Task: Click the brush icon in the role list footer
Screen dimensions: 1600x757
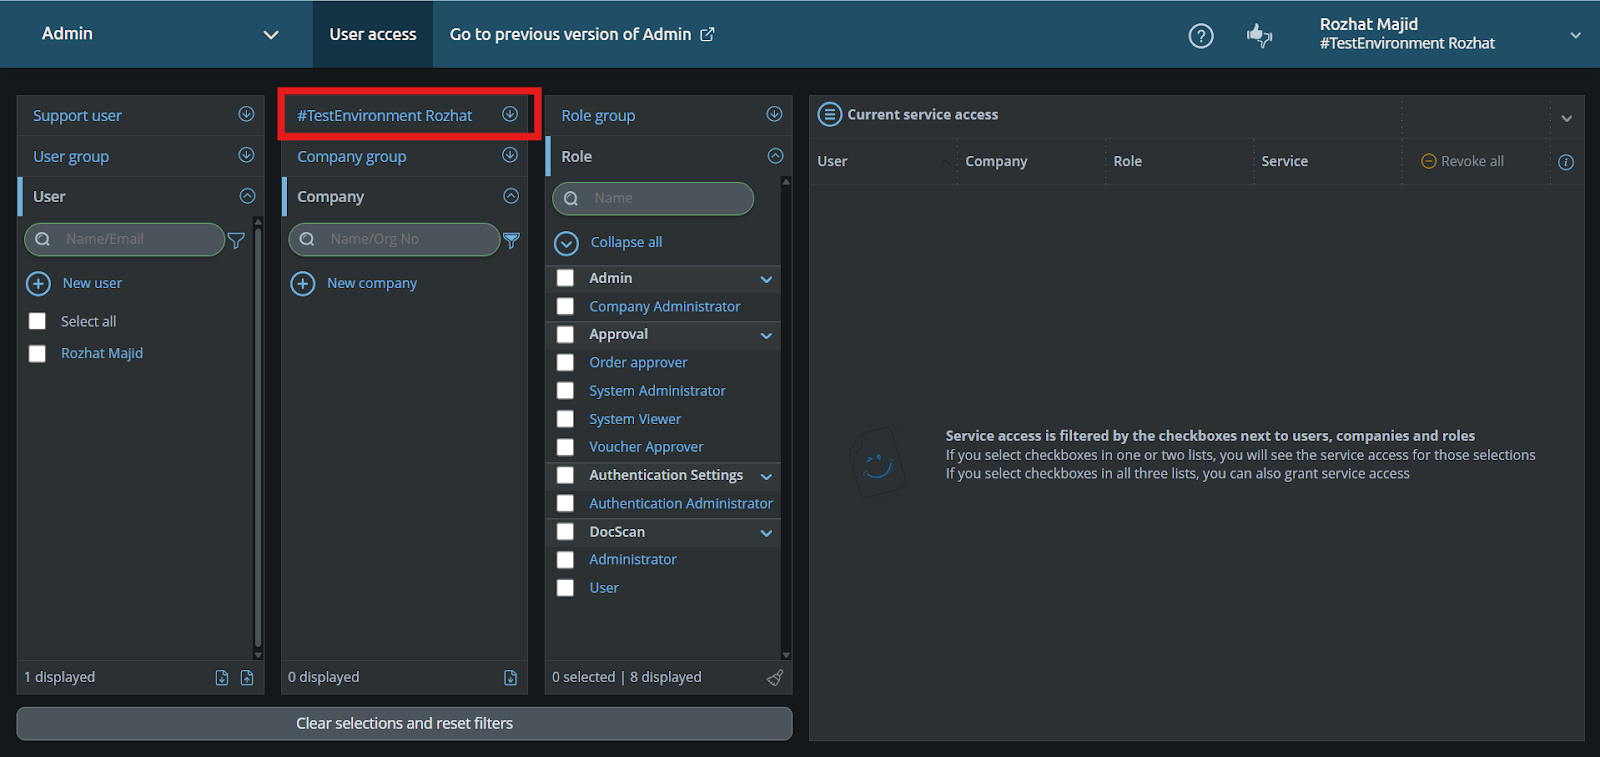Action: [775, 678]
